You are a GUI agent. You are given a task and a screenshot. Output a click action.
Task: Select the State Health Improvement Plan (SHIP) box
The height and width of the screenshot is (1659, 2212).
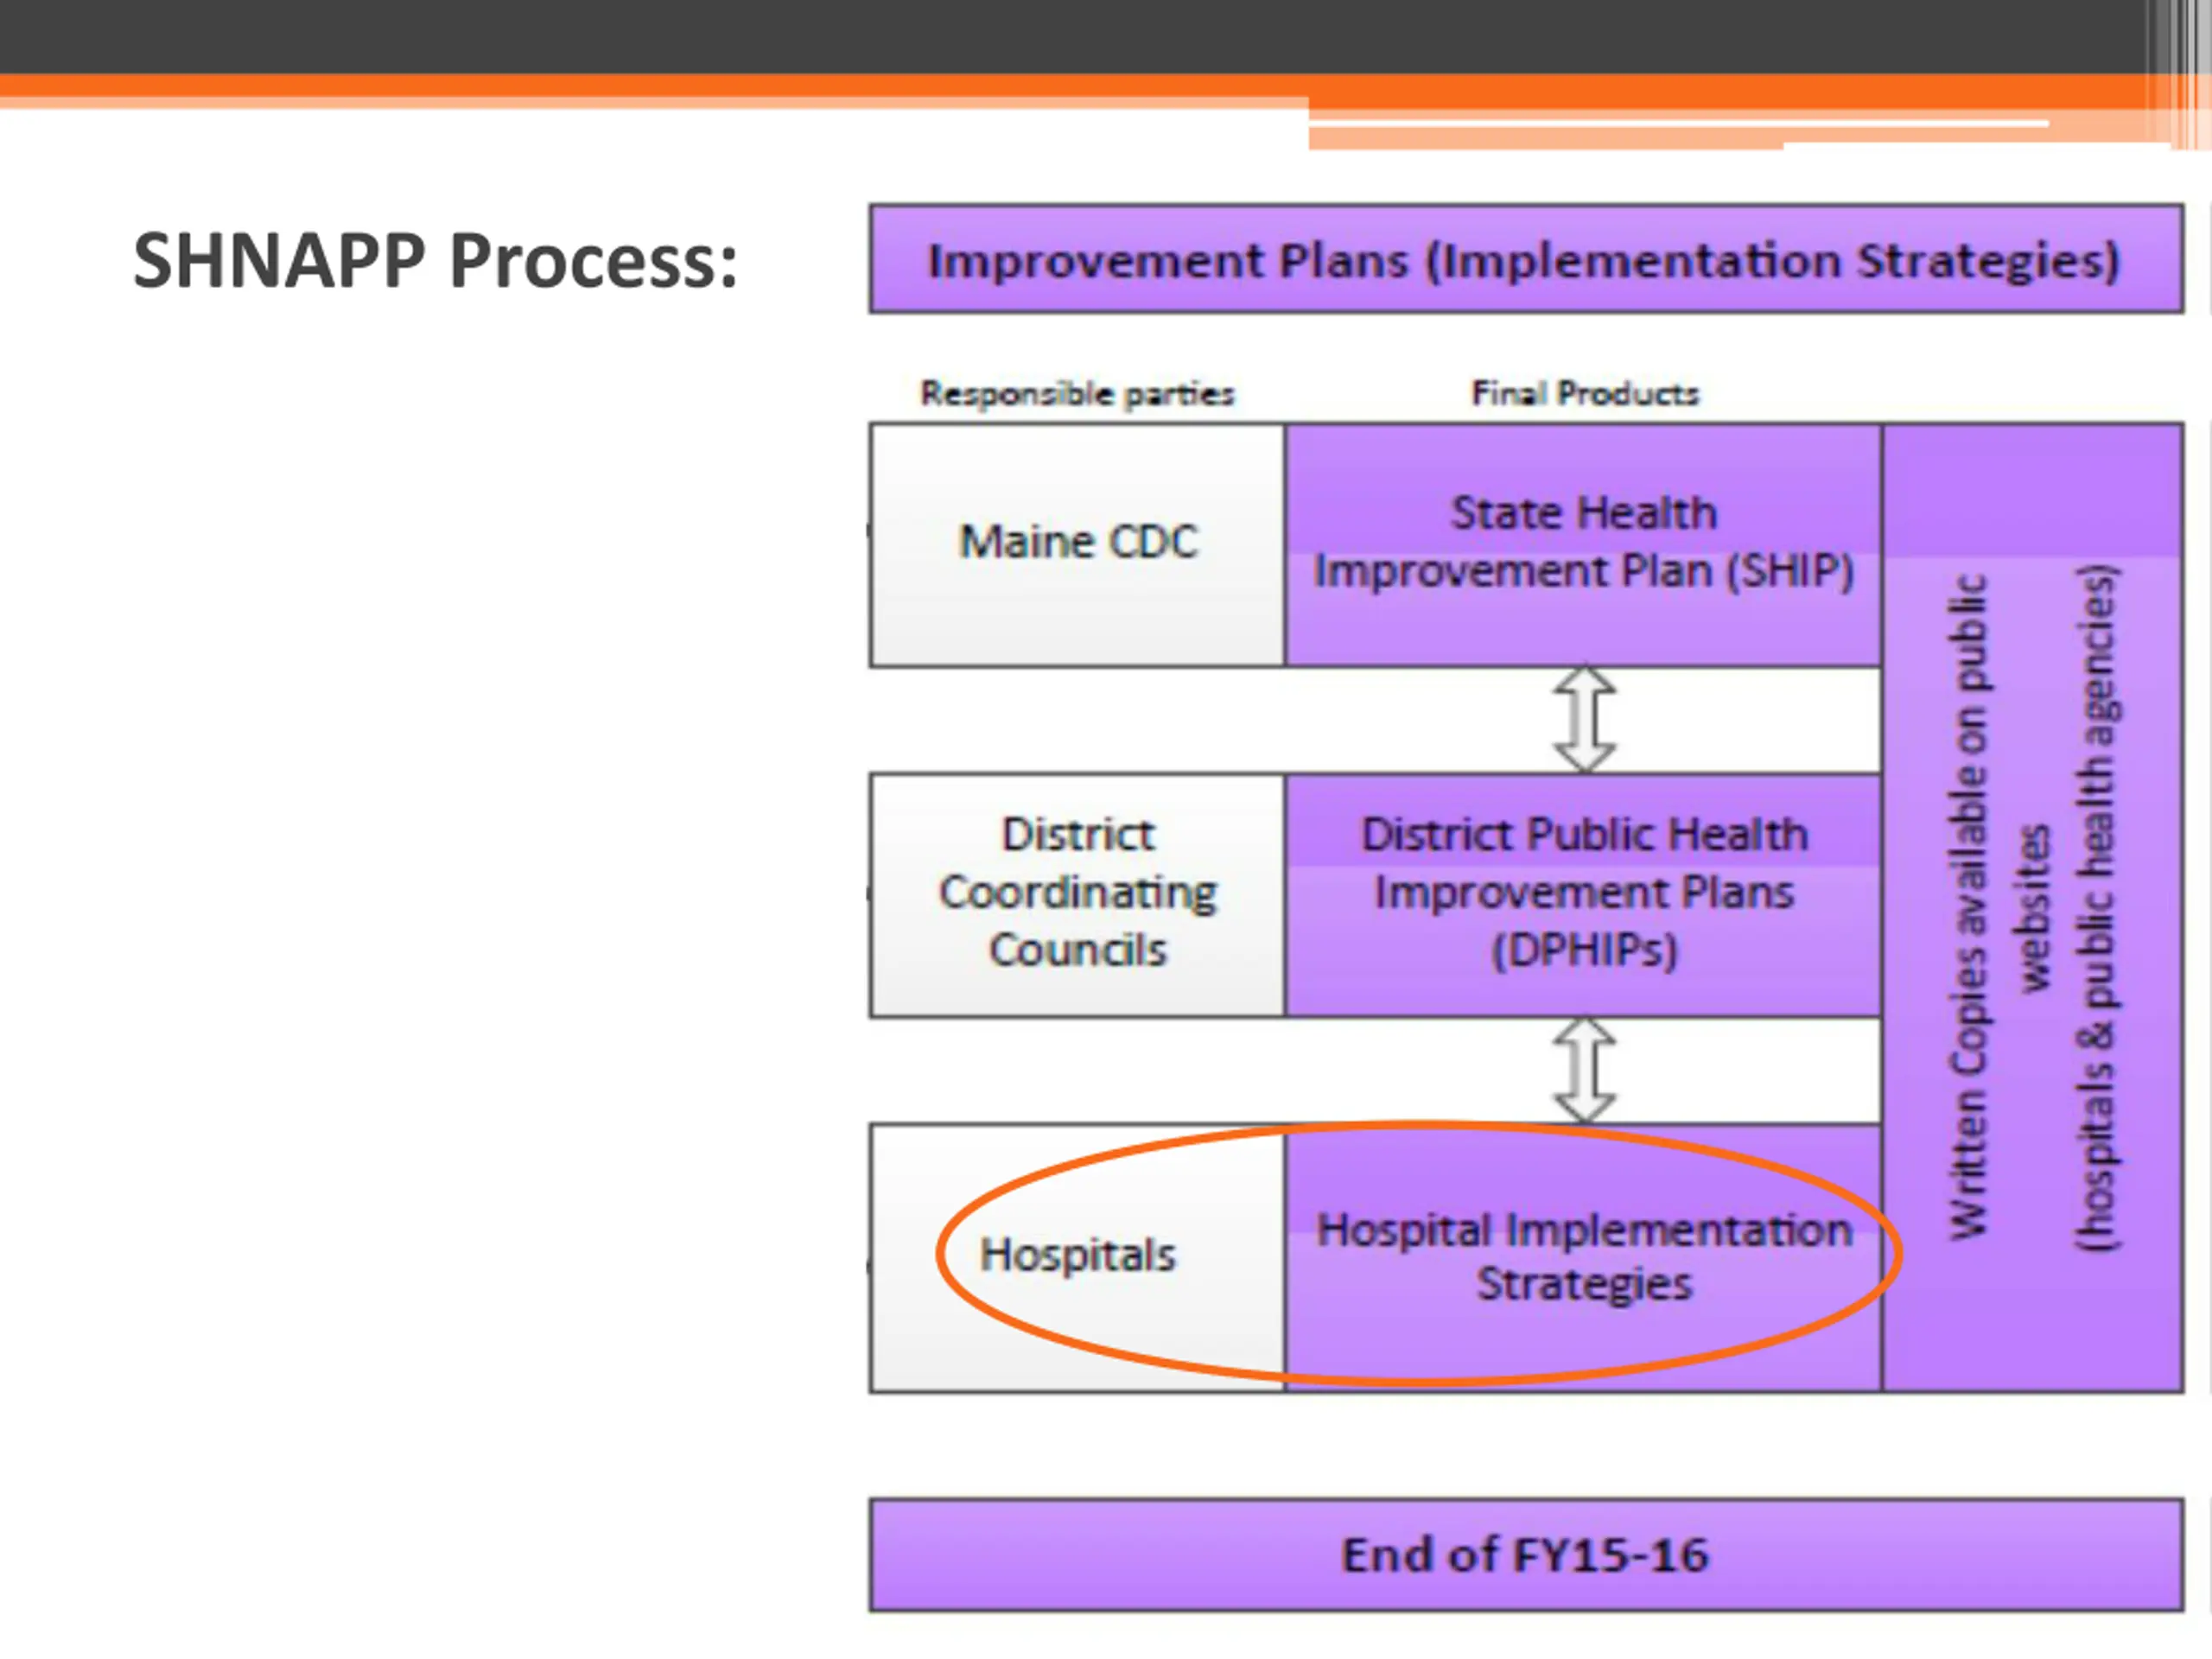[x=1583, y=545]
